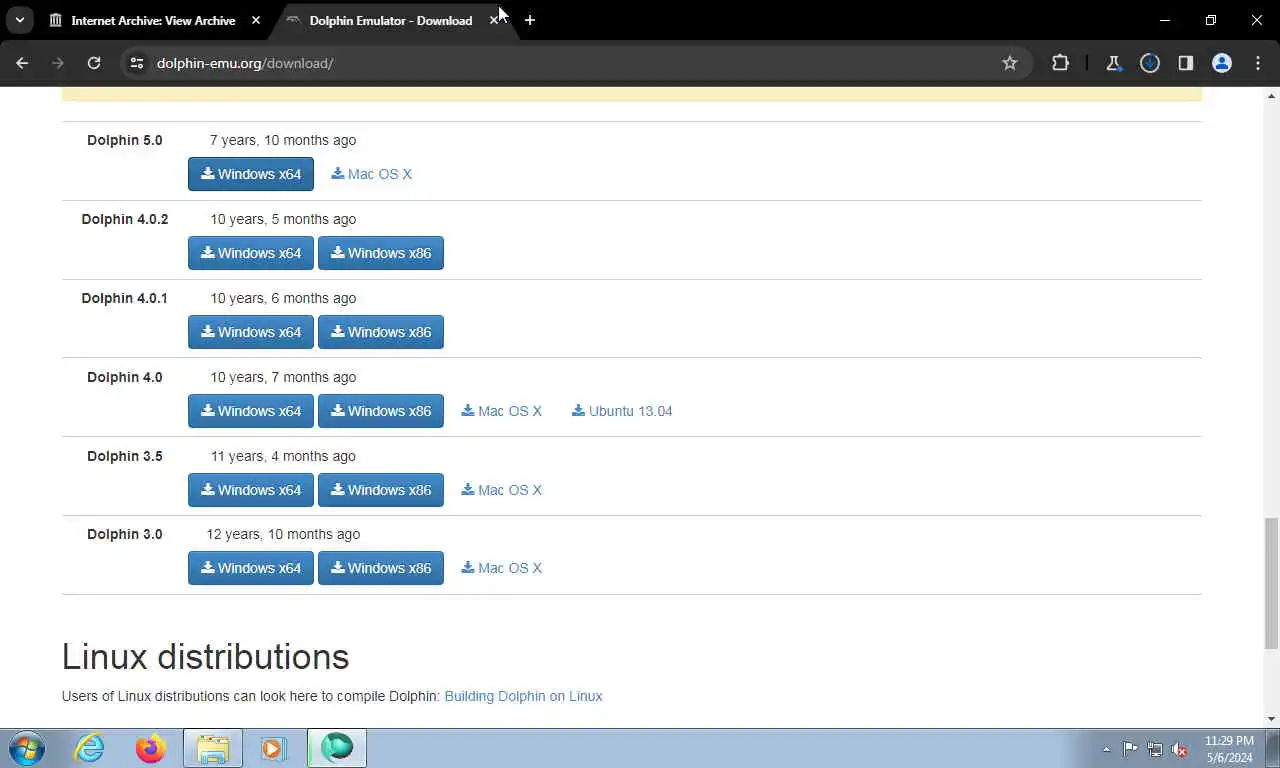The width and height of the screenshot is (1280, 768).
Task: Open the Downloads icon in toolbar
Action: click(1150, 63)
